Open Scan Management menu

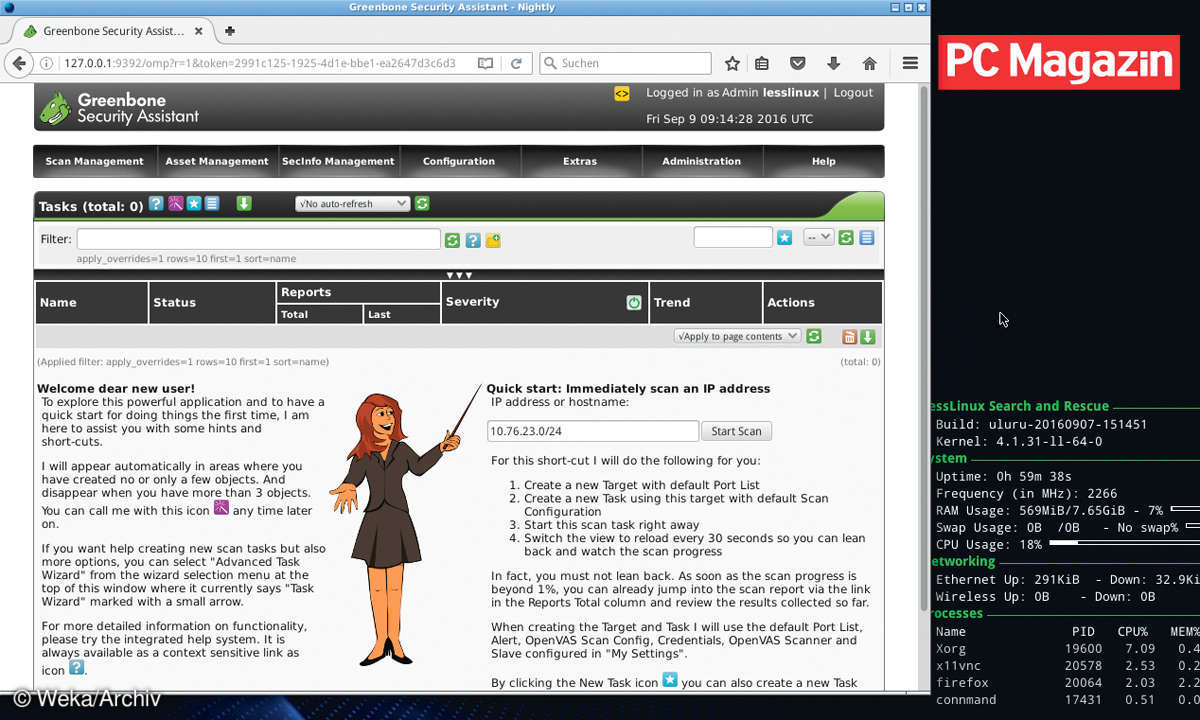94,161
